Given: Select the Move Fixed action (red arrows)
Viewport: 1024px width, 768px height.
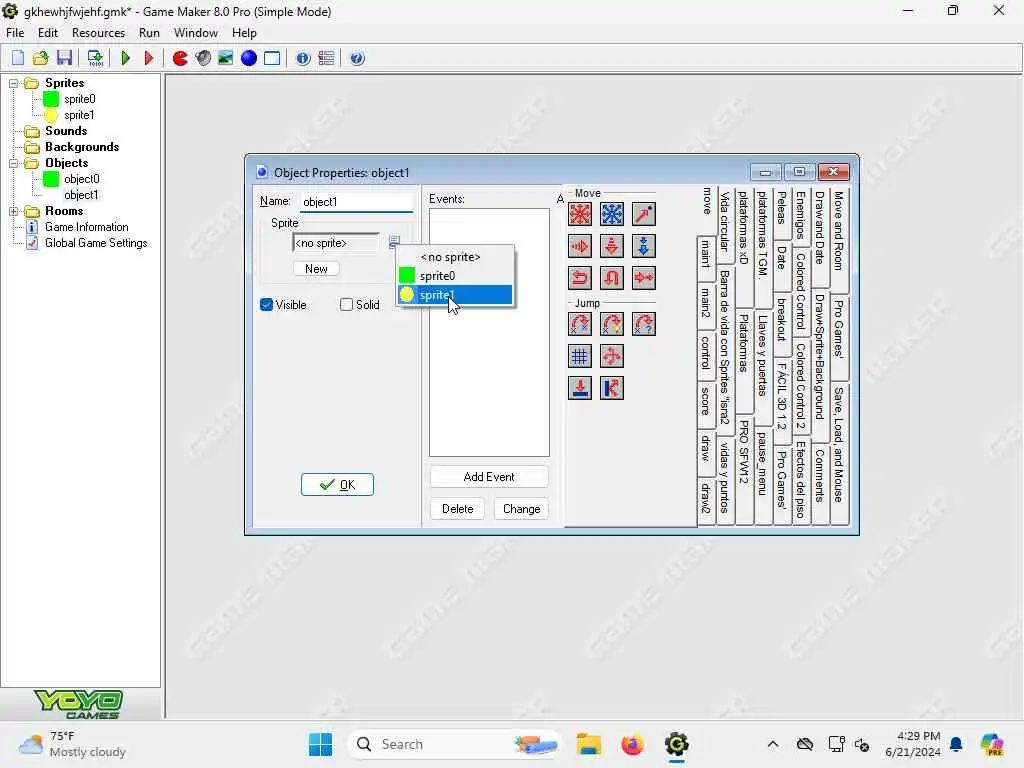Looking at the screenshot, I should click(x=580, y=214).
